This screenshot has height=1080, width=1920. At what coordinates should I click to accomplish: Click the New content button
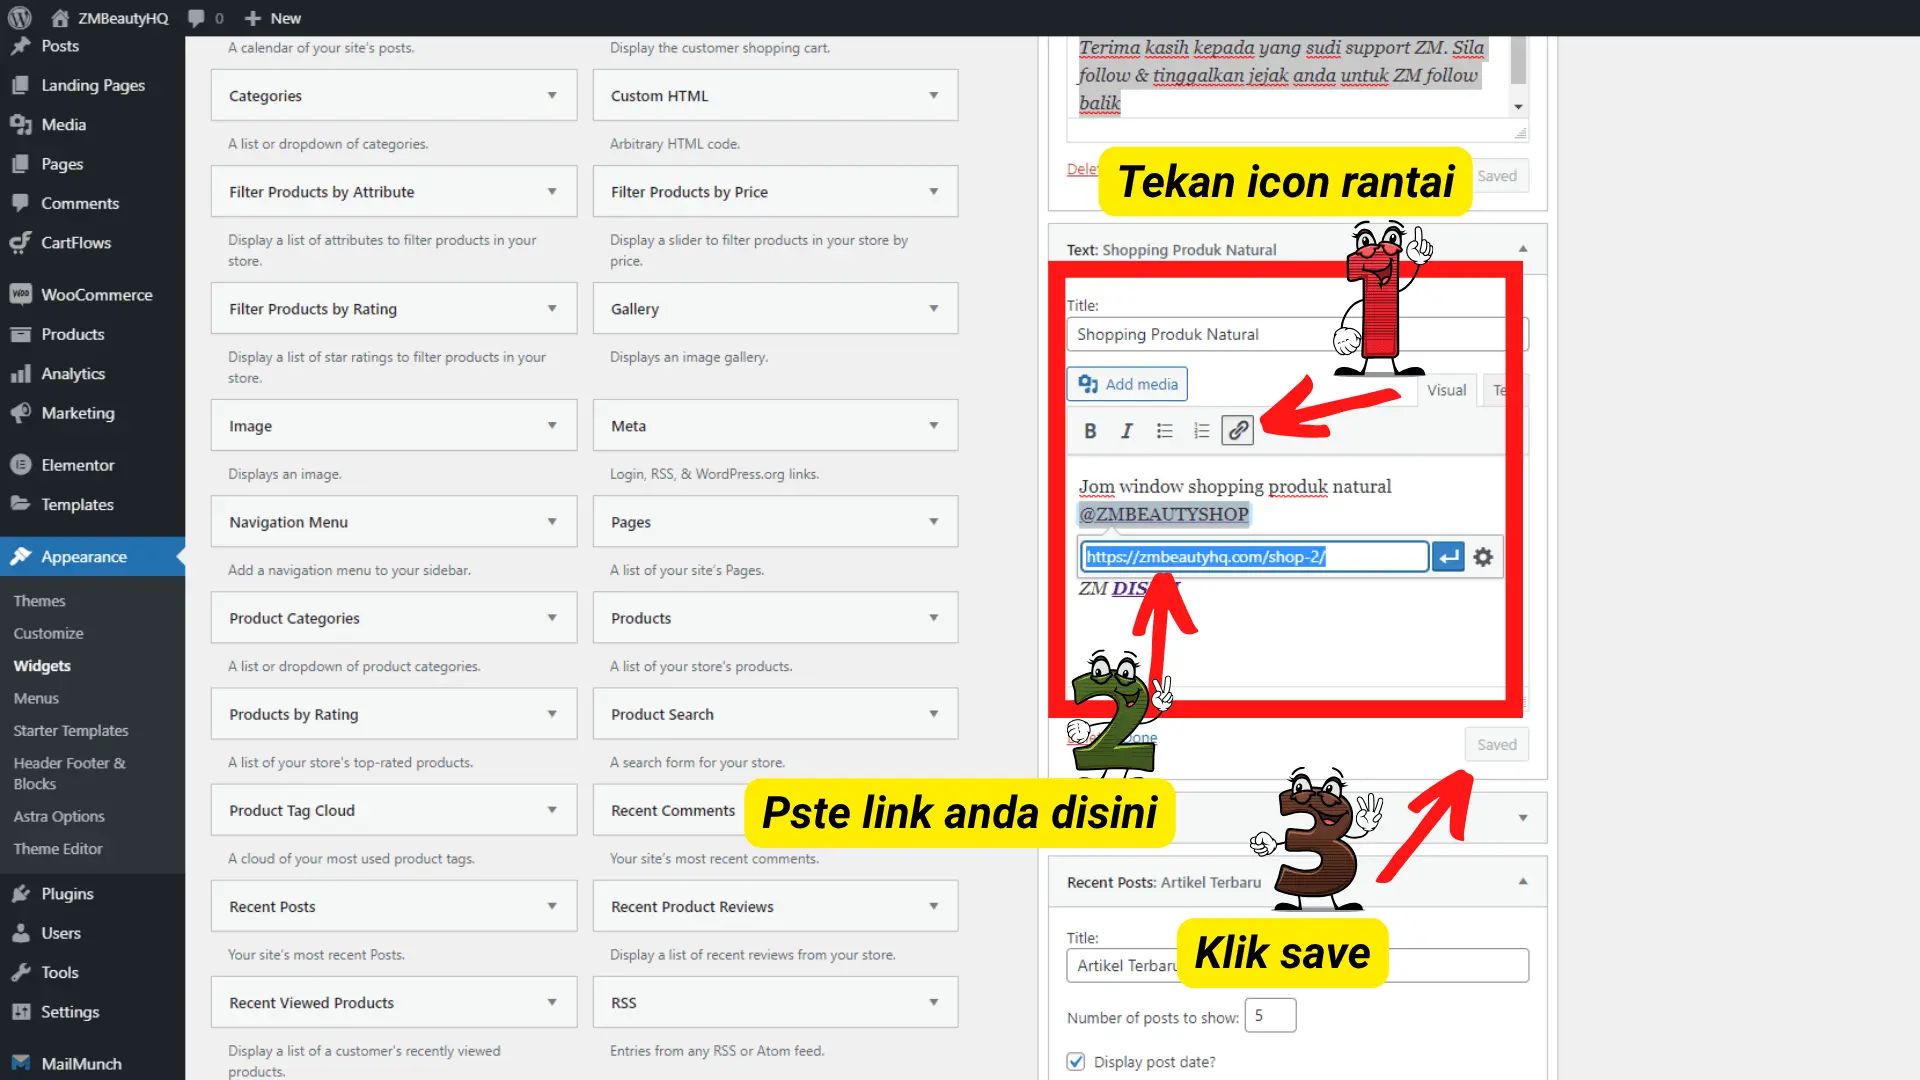point(272,18)
